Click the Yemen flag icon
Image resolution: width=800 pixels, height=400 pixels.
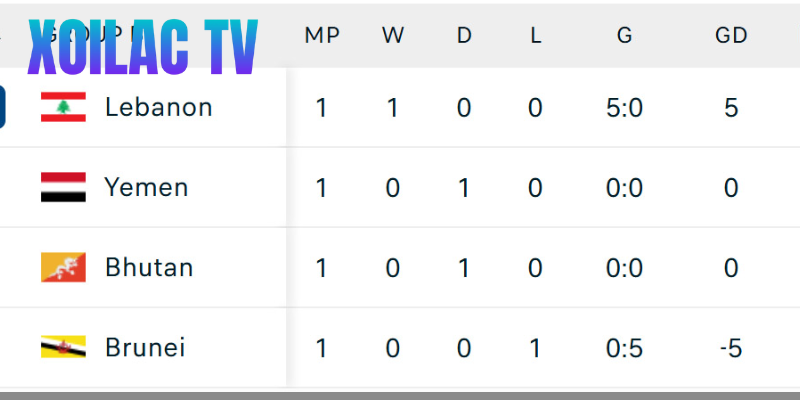[x=63, y=187]
